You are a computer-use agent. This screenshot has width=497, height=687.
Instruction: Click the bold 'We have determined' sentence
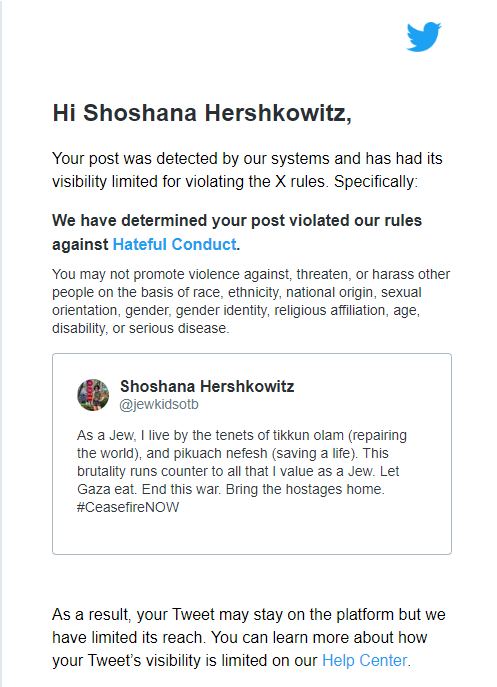click(237, 232)
